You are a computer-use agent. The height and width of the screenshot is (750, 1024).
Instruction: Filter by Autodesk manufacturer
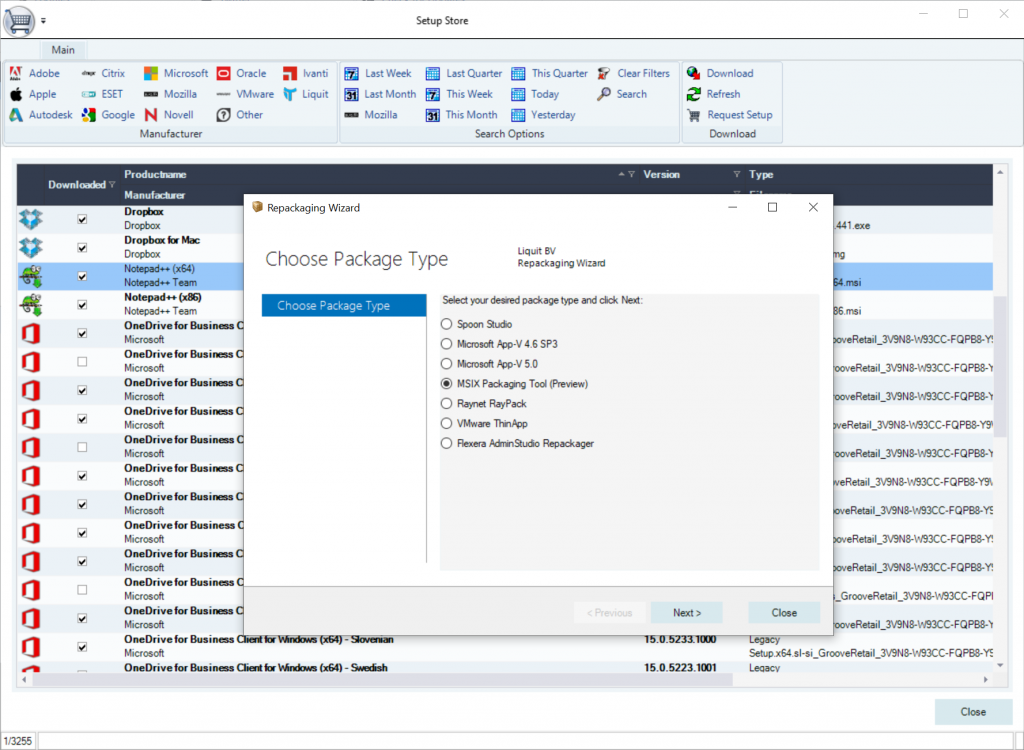point(40,115)
